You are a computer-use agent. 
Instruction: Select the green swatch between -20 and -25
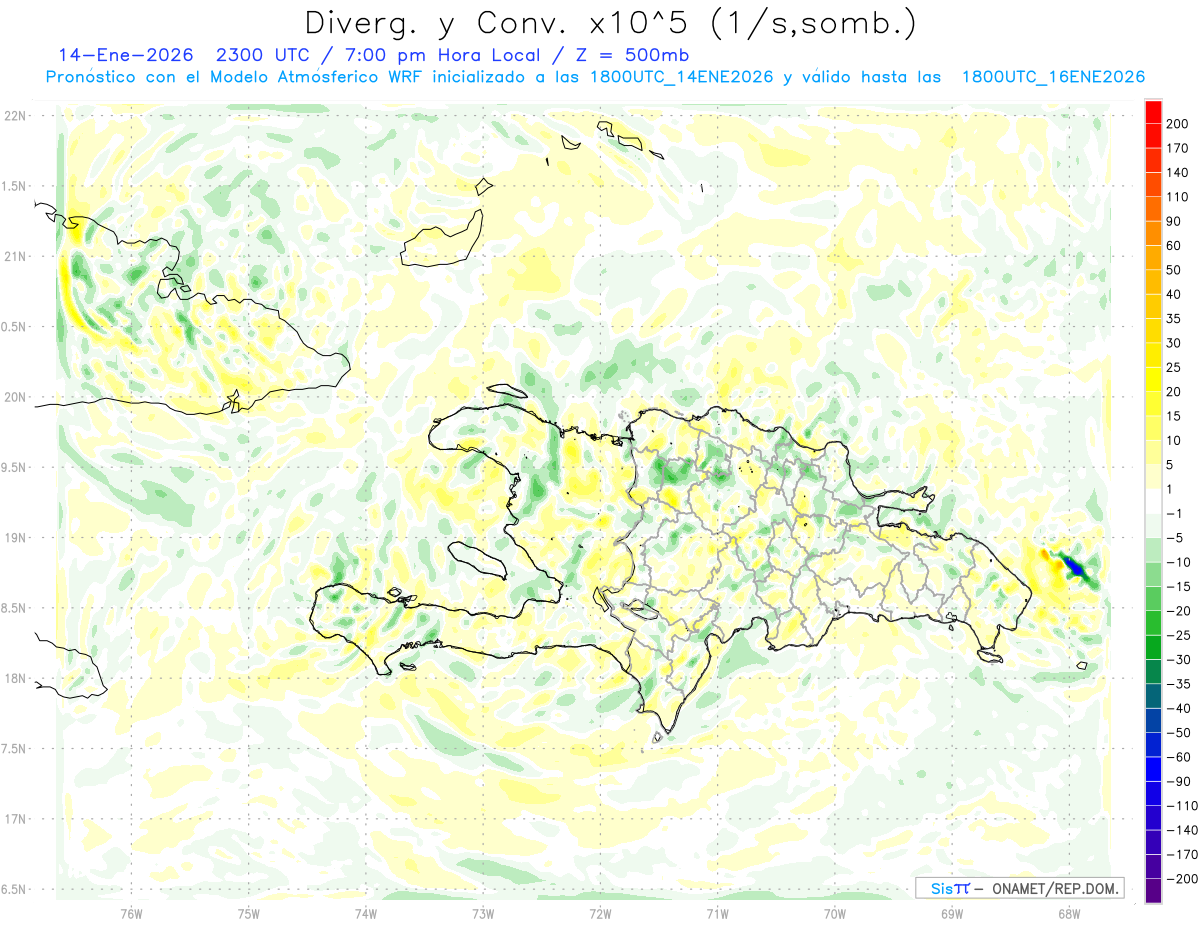1153,623
